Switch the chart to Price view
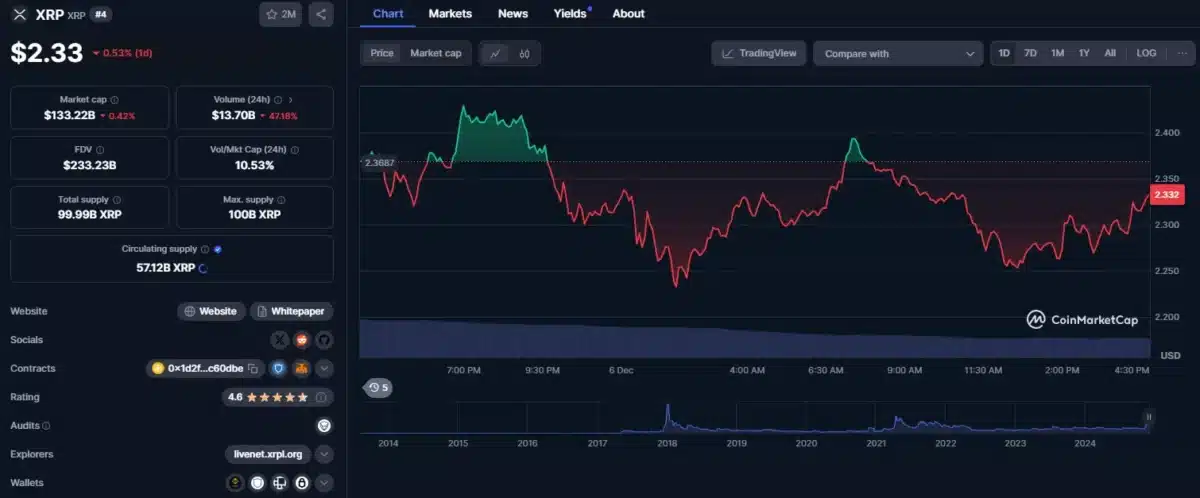Viewport: 1200px width, 498px height. click(382, 53)
